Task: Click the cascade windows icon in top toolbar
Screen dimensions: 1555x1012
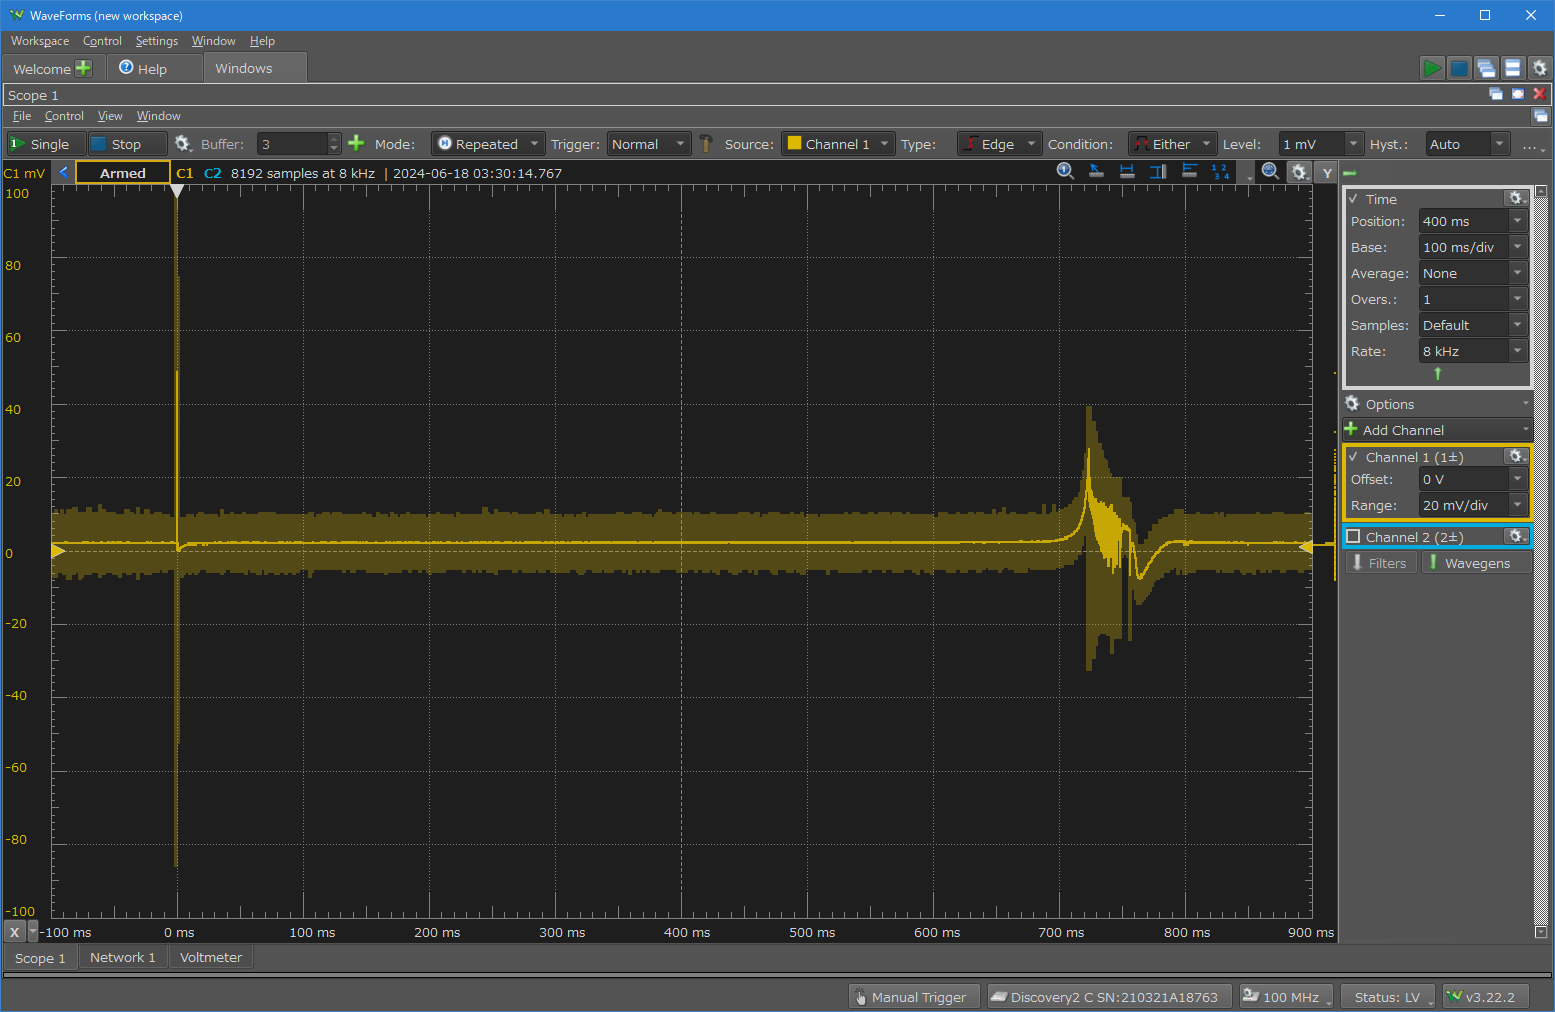Action: tap(1486, 68)
